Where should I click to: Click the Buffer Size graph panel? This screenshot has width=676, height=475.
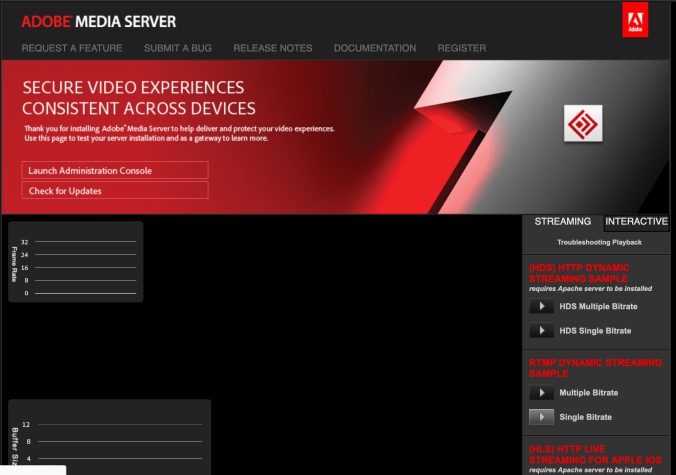110,437
